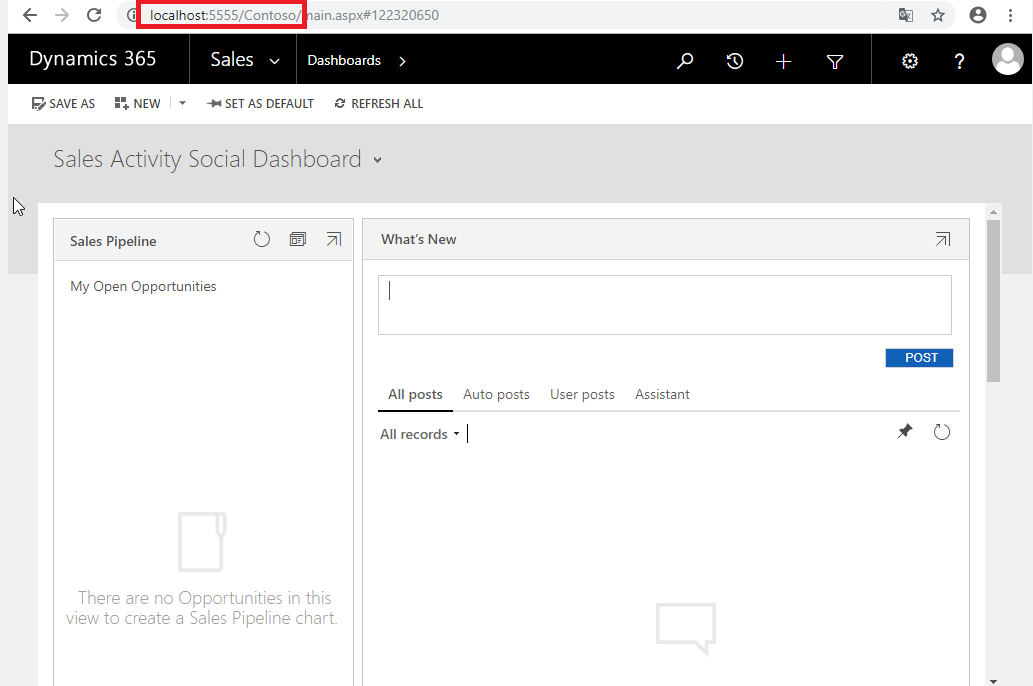The image size is (1033, 686).
Task: Open advanced find filter icon
Action: 834,60
